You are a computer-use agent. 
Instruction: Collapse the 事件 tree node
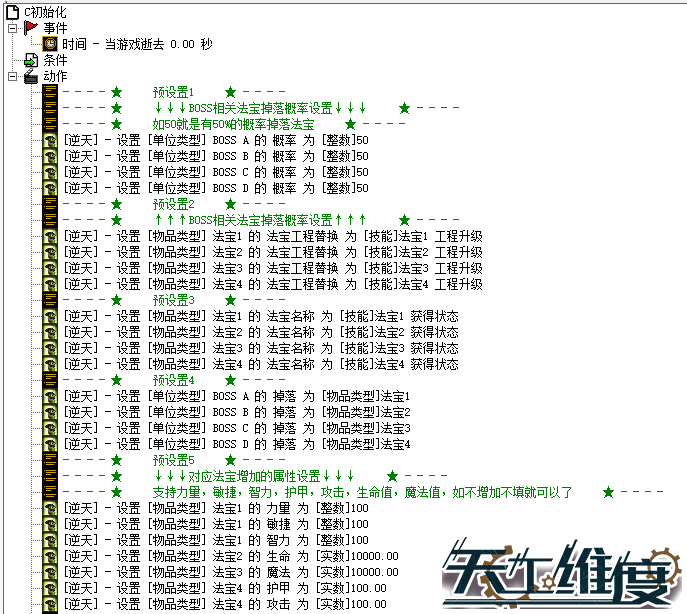pos(11,28)
